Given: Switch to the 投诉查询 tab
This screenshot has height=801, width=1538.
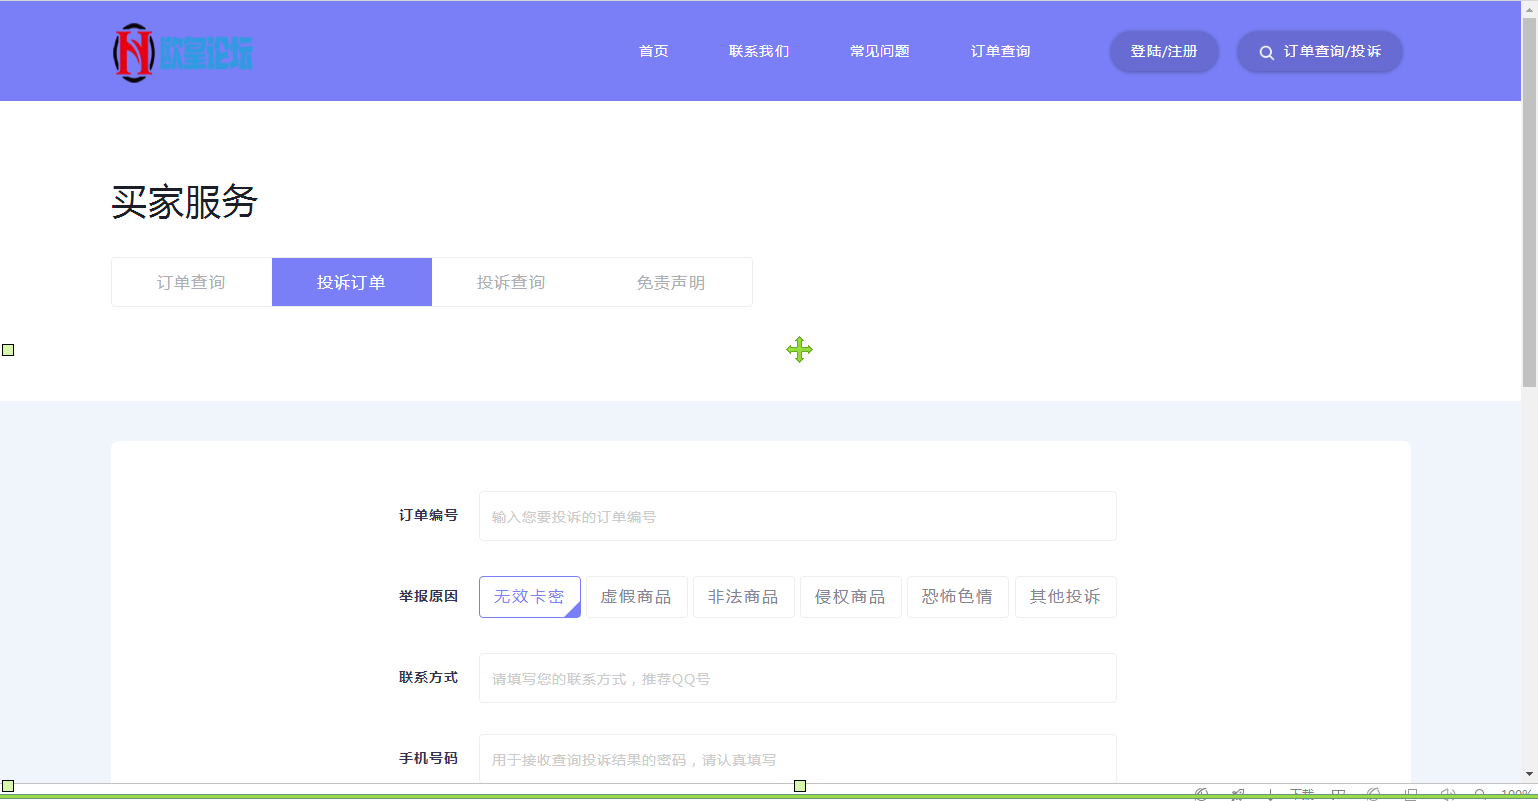Looking at the screenshot, I should tap(512, 281).
